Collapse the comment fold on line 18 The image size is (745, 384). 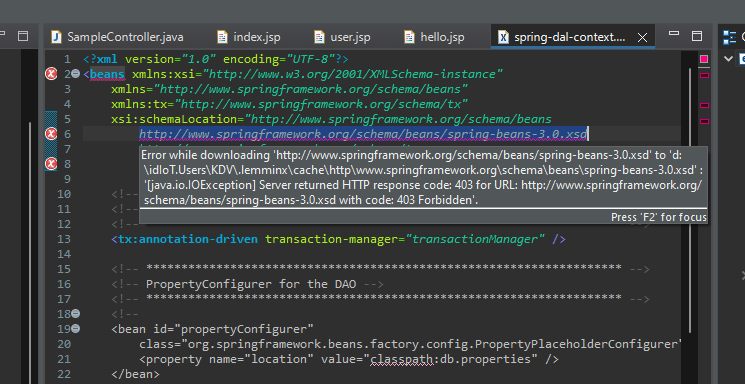pos(75,314)
